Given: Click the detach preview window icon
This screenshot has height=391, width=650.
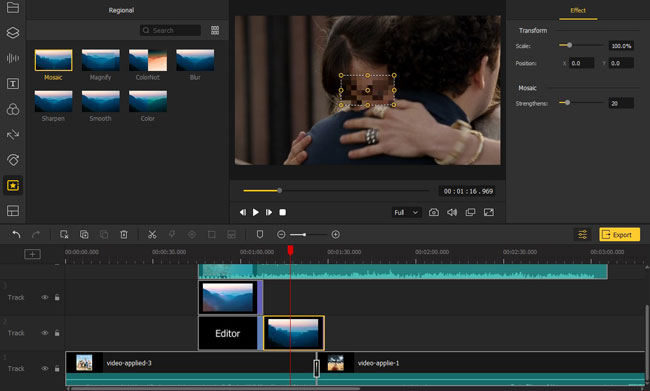Looking at the screenshot, I should point(470,212).
